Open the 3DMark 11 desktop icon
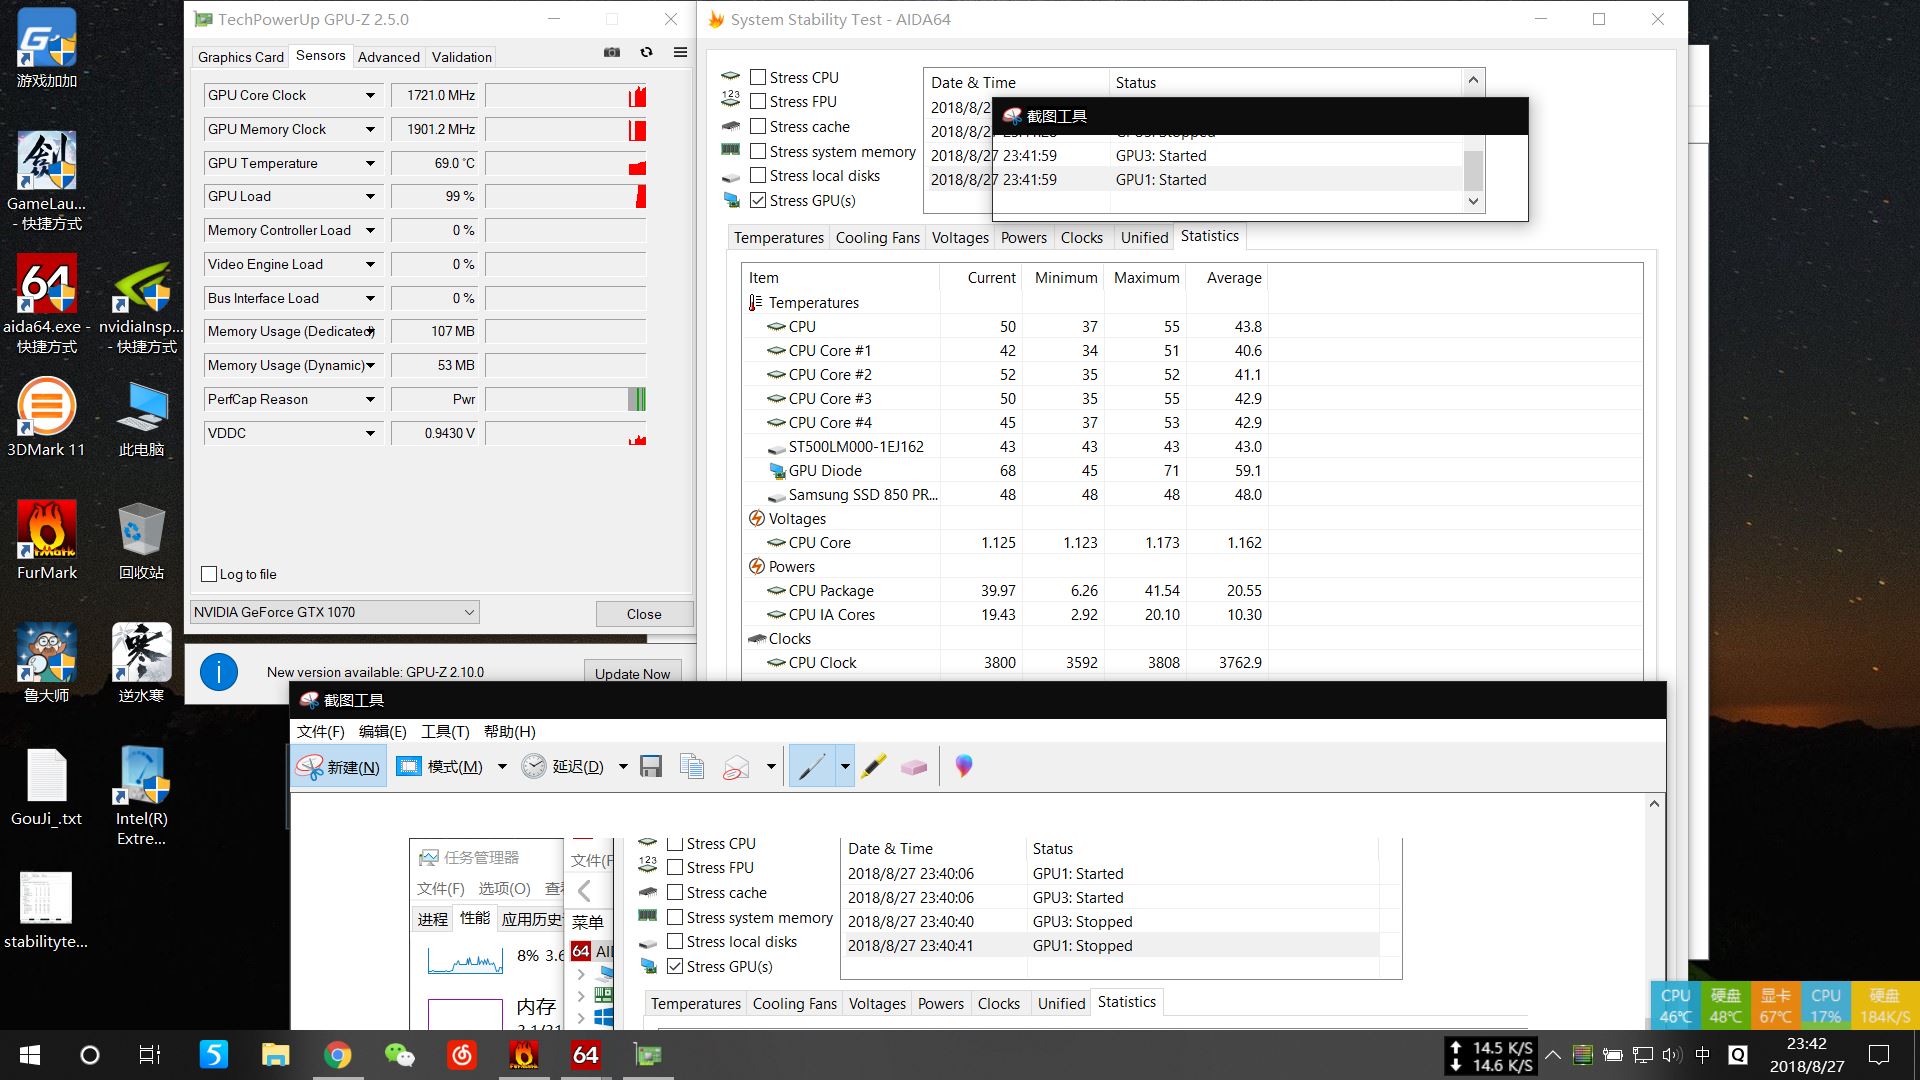 tap(46, 418)
